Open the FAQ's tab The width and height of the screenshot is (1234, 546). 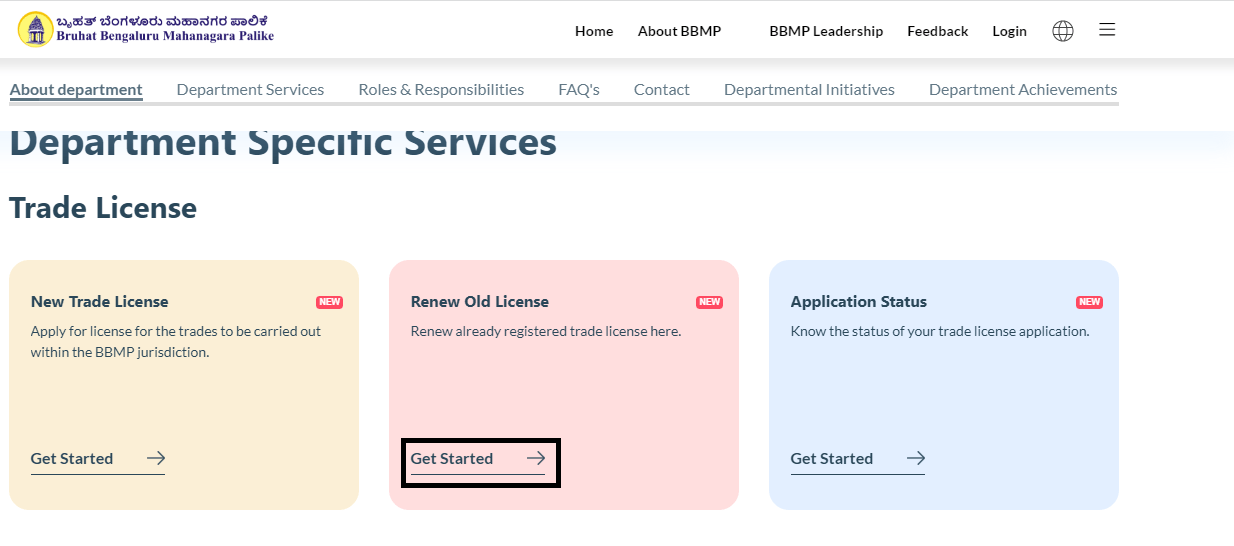579,89
